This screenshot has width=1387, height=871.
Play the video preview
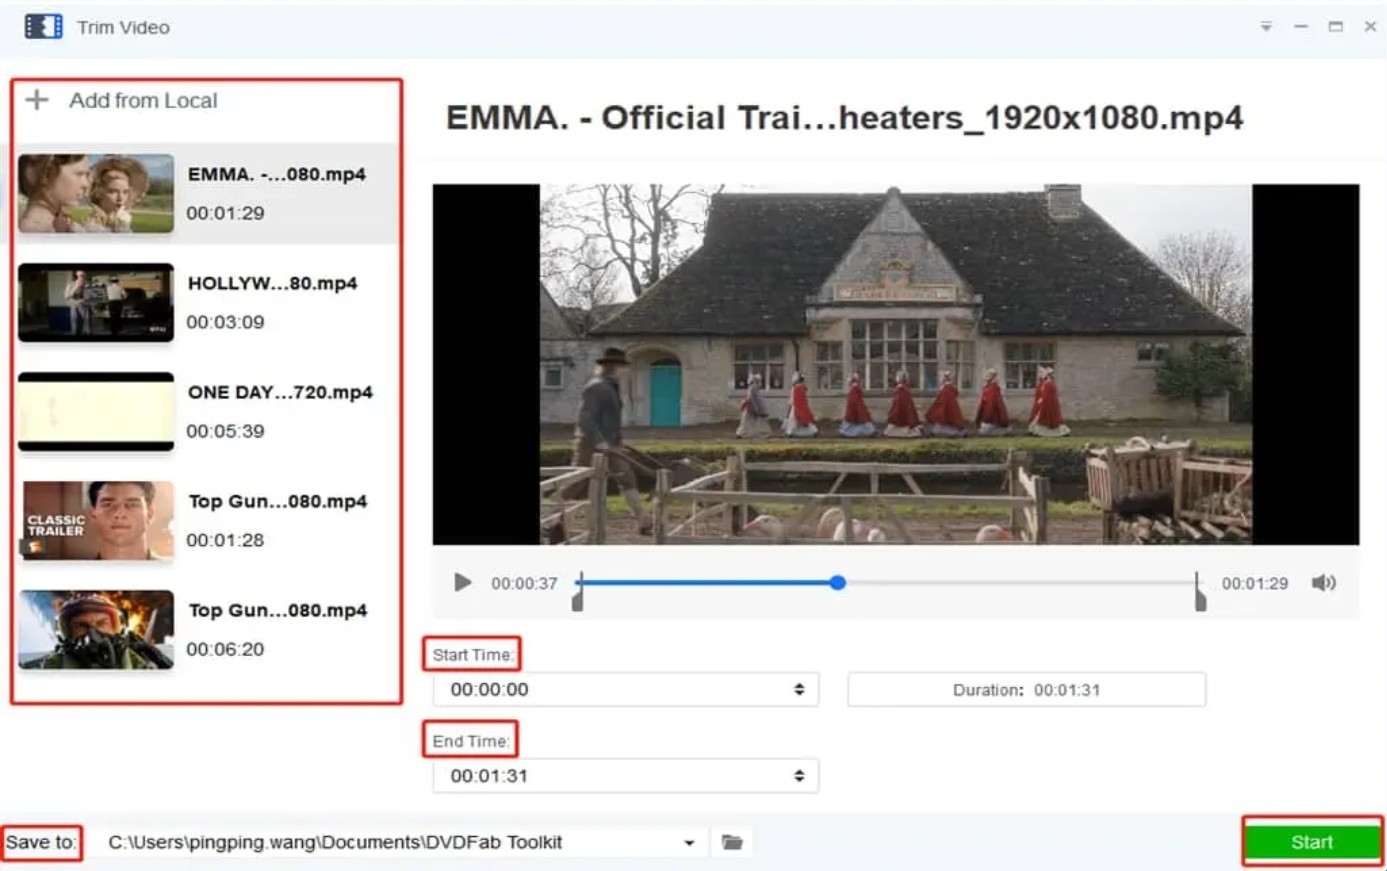coord(462,583)
